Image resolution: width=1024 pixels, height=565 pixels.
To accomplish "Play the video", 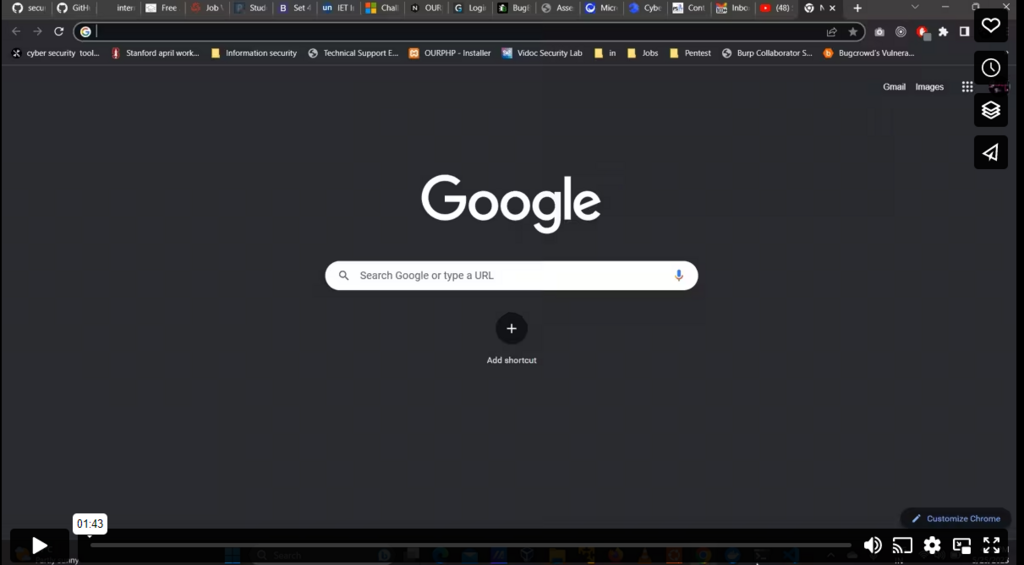I will pos(39,545).
